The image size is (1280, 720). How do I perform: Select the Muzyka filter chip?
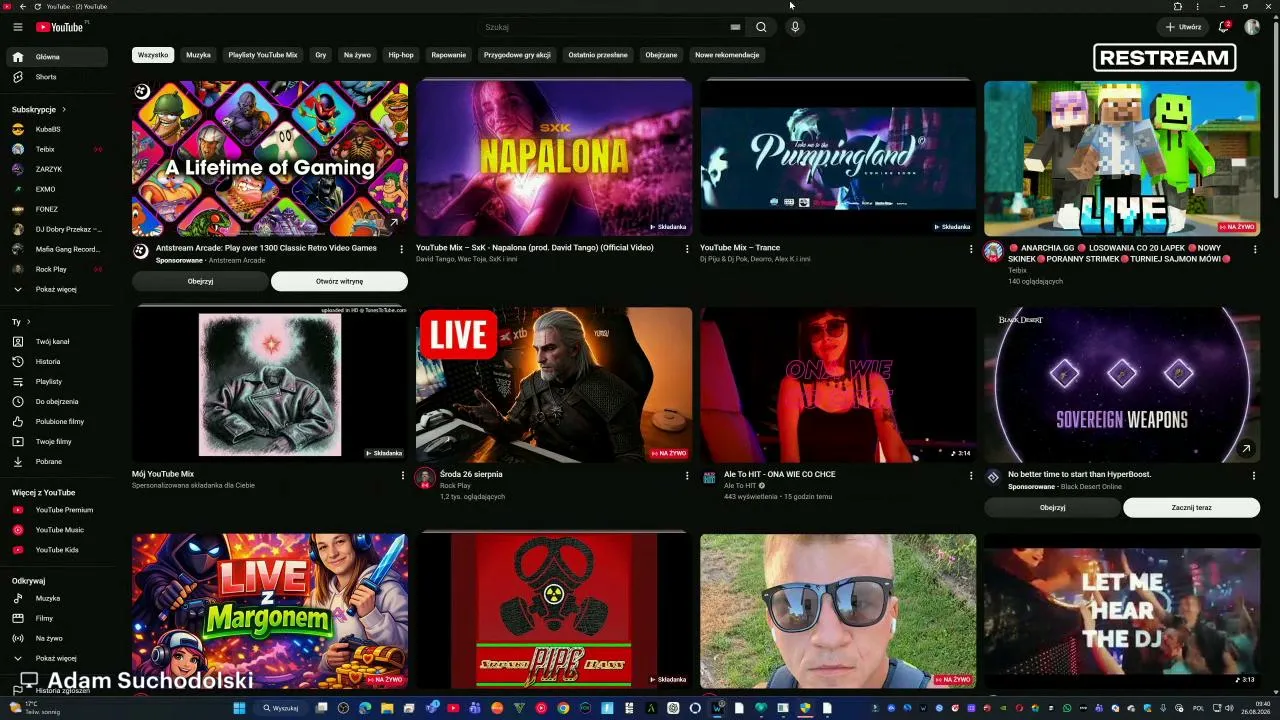click(x=198, y=55)
